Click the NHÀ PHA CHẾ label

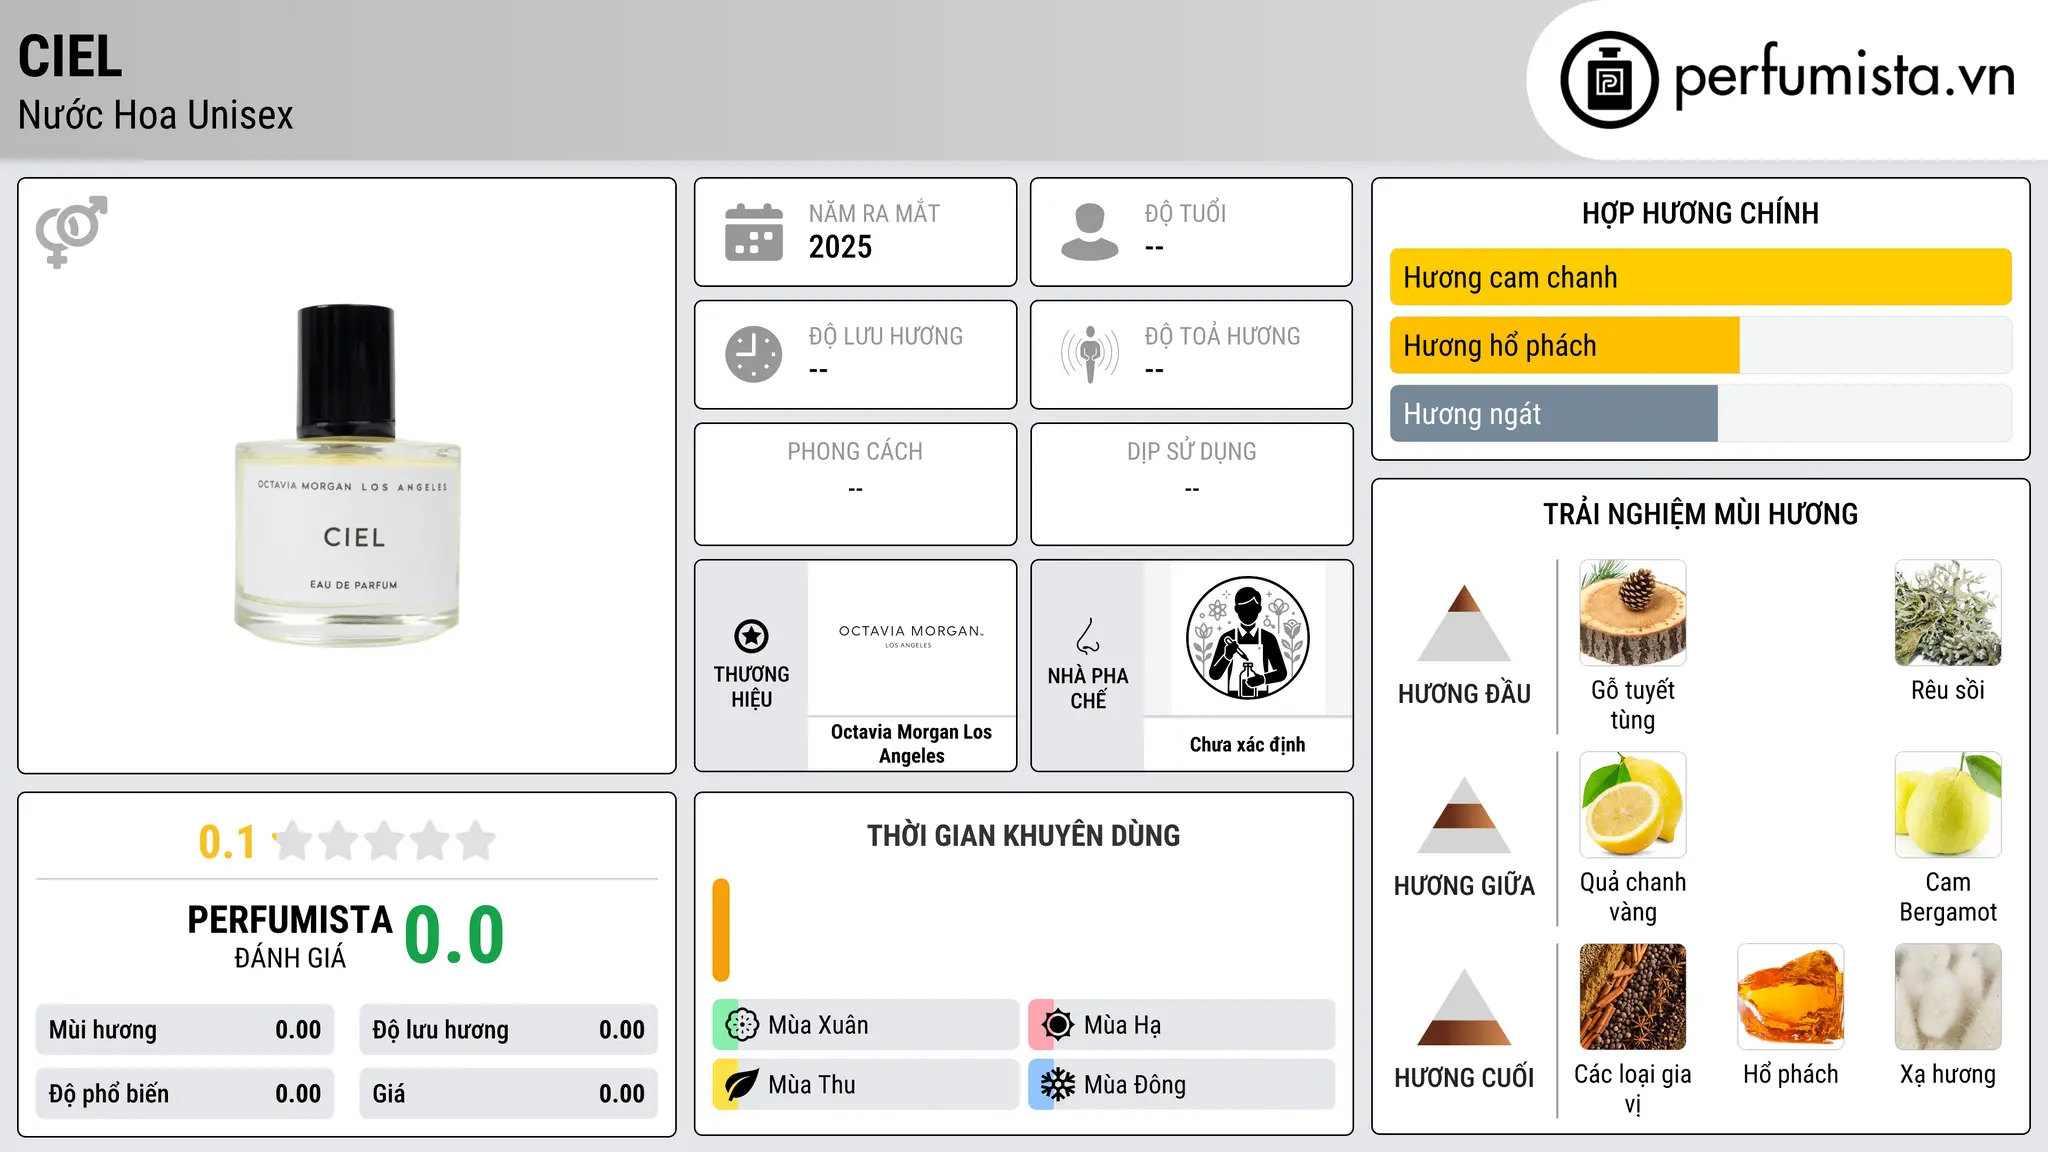coord(1088,688)
